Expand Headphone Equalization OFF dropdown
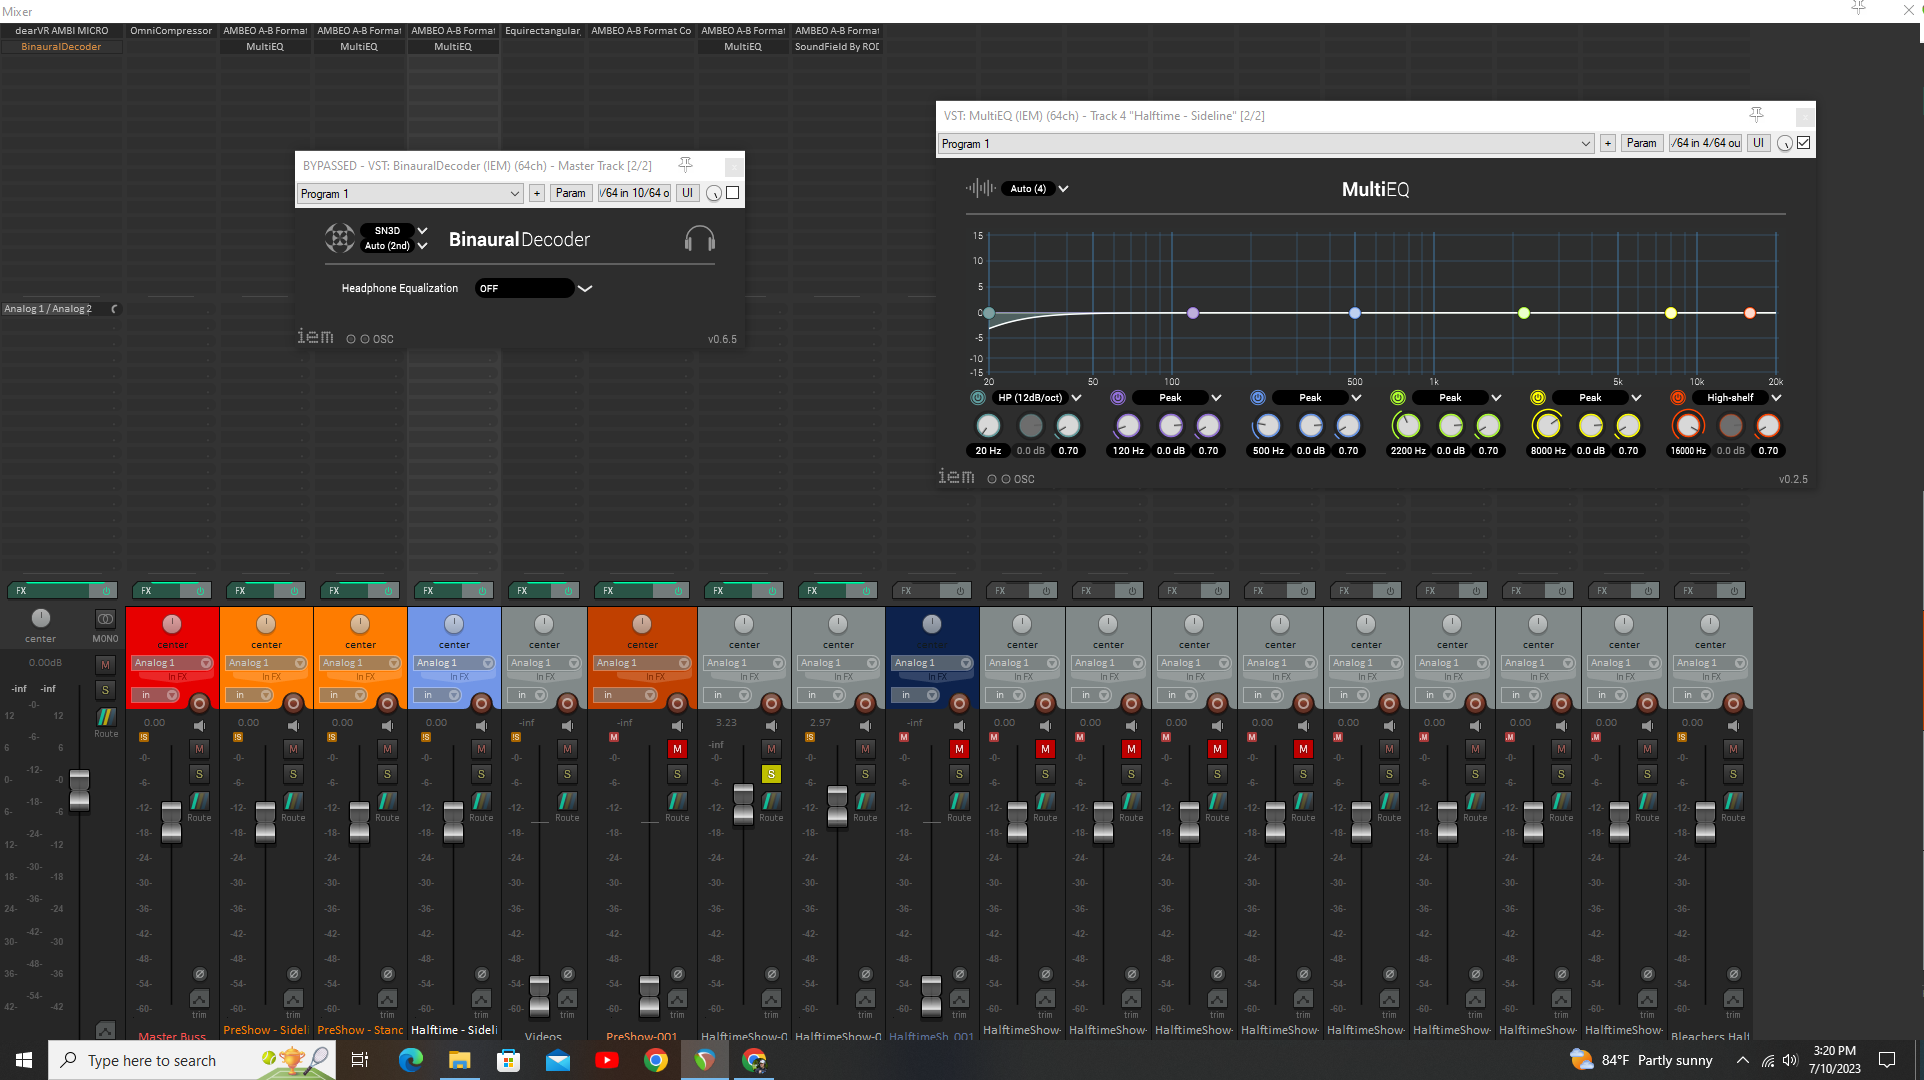The image size is (1924, 1080). (x=535, y=288)
